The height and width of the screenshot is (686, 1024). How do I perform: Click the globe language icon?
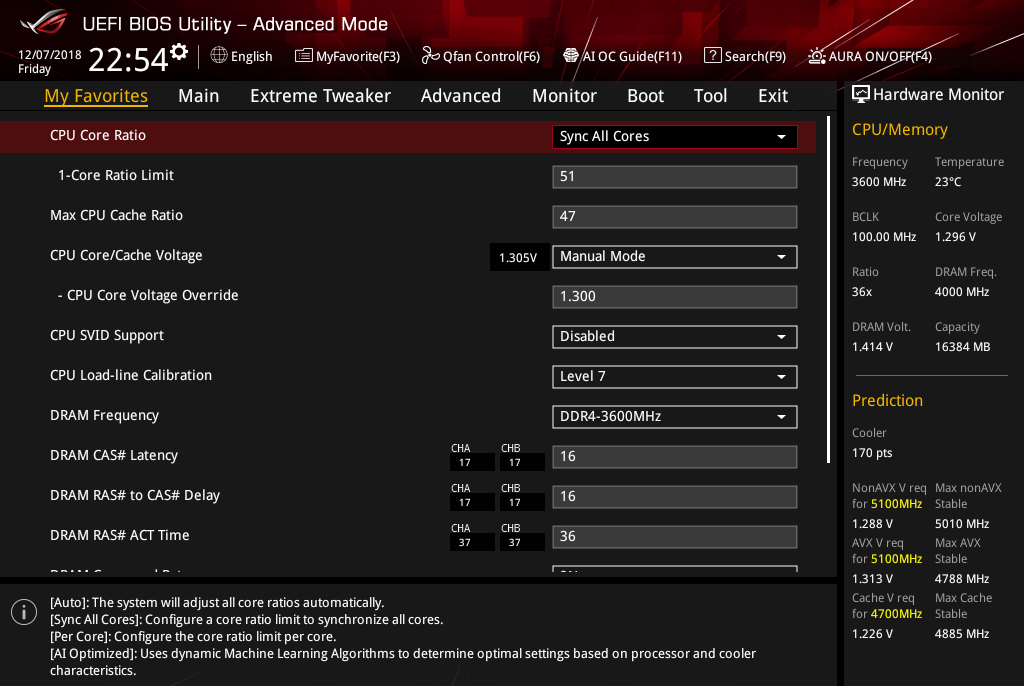click(x=219, y=56)
